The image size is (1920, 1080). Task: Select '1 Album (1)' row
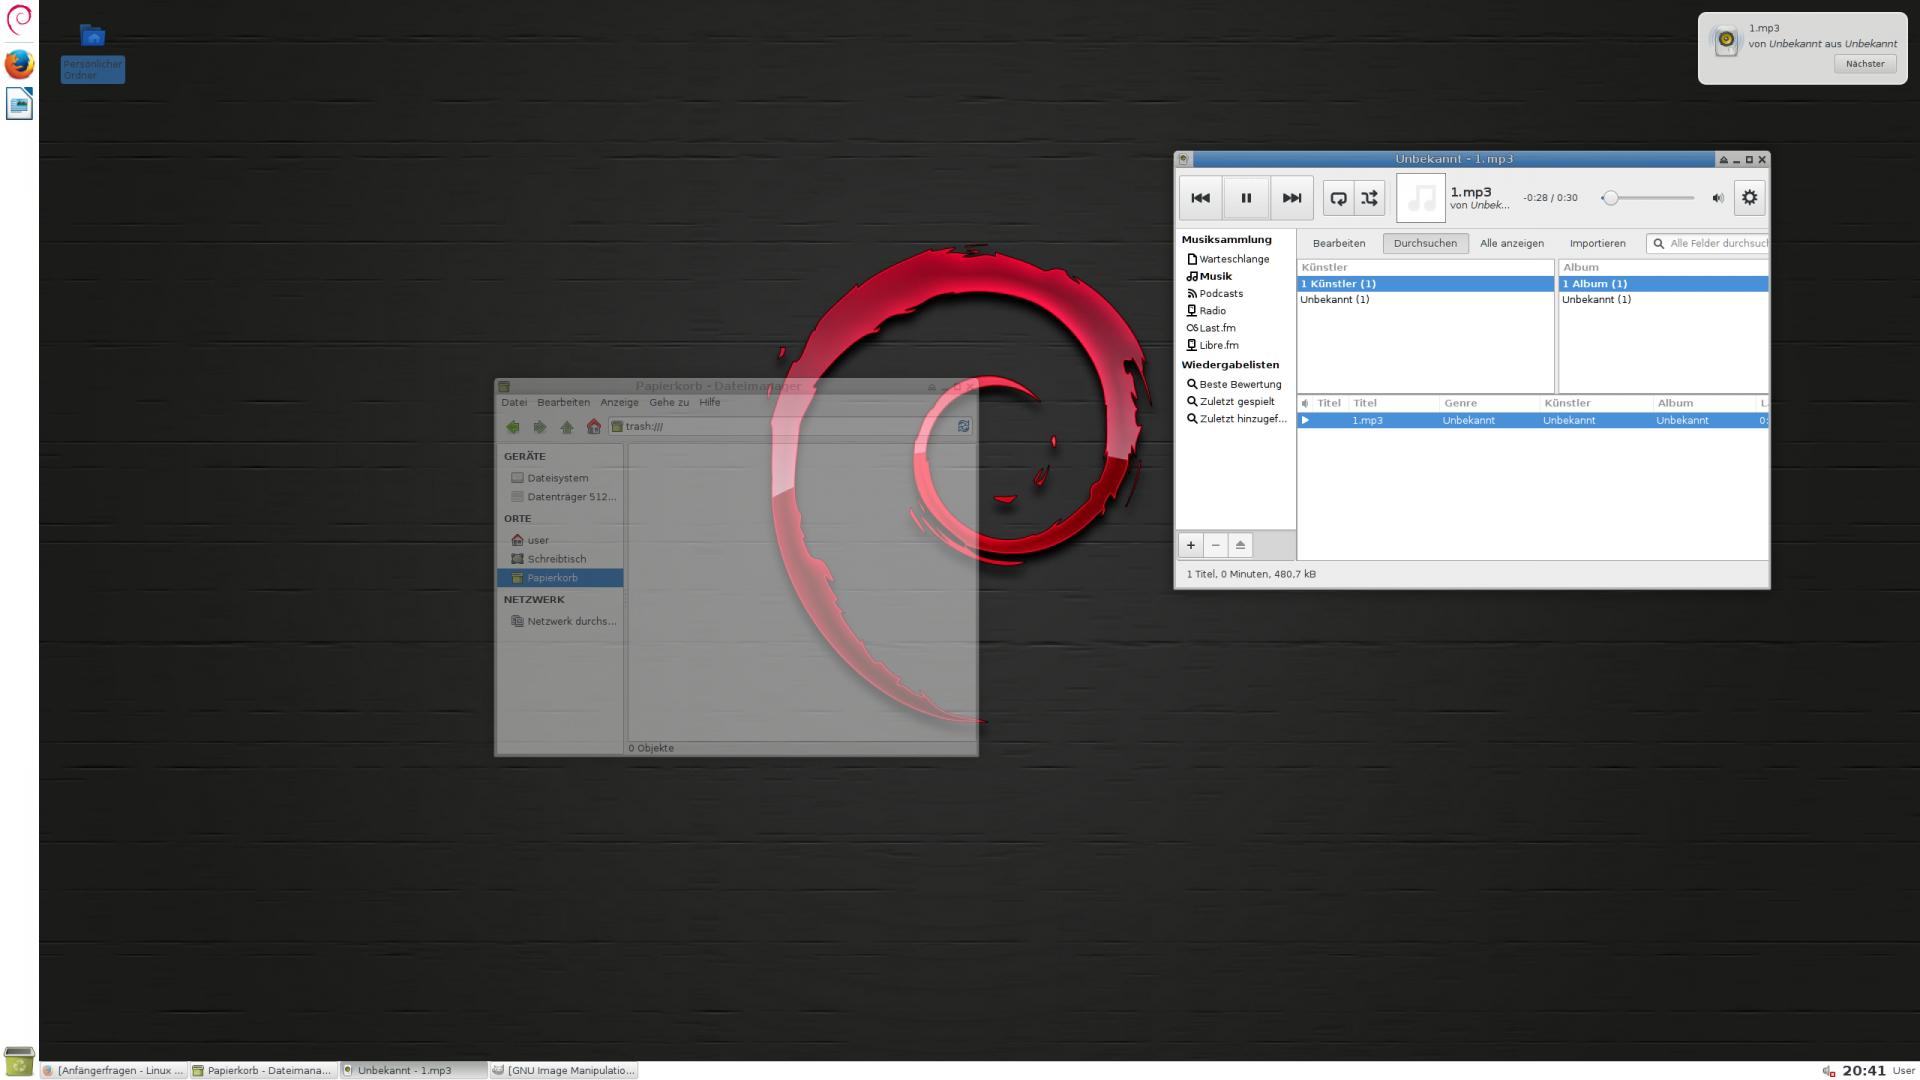pyautogui.click(x=1664, y=284)
